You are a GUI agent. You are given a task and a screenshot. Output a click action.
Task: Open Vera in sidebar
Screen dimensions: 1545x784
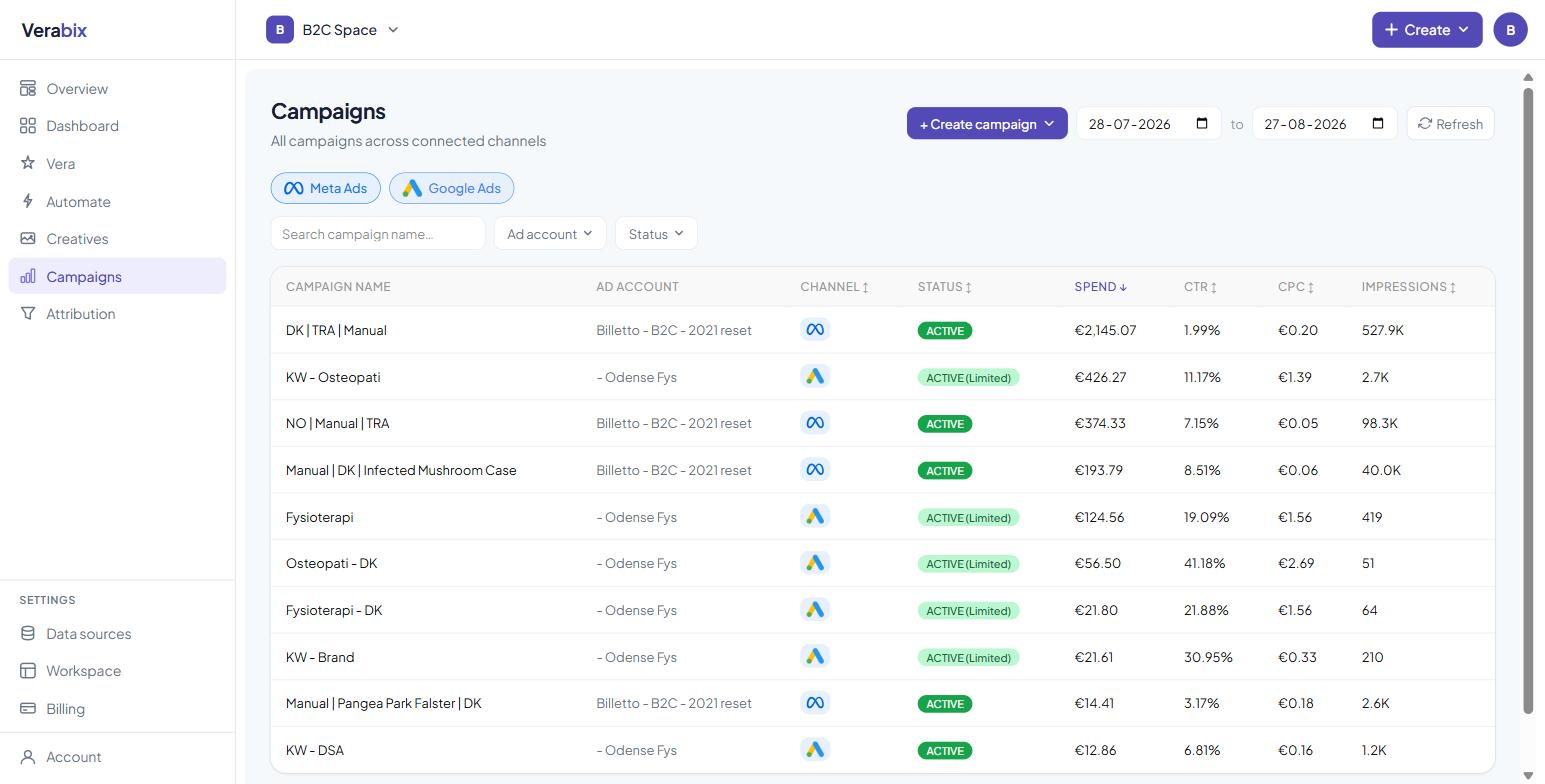point(117,163)
